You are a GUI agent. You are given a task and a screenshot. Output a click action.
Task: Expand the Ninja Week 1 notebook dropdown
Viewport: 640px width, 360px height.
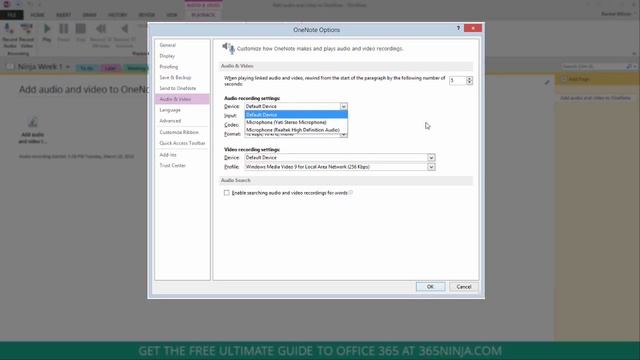pos(68,67)
